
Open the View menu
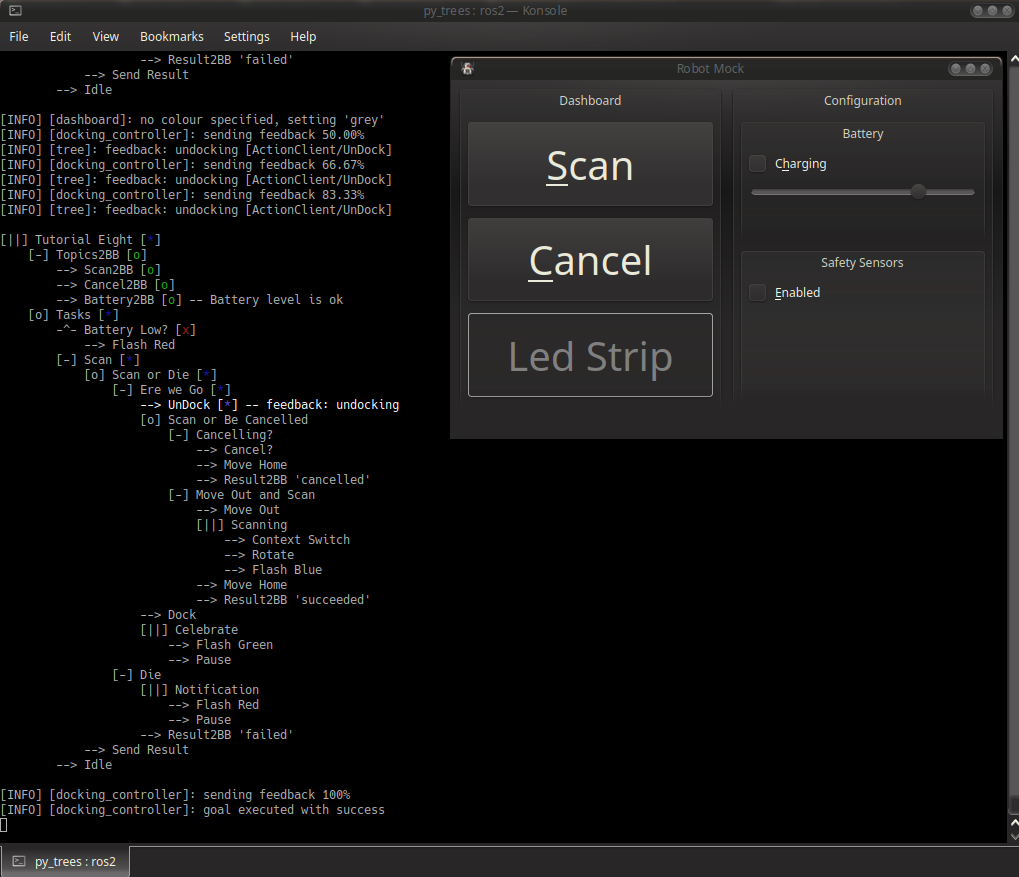[x=105, y=36]
